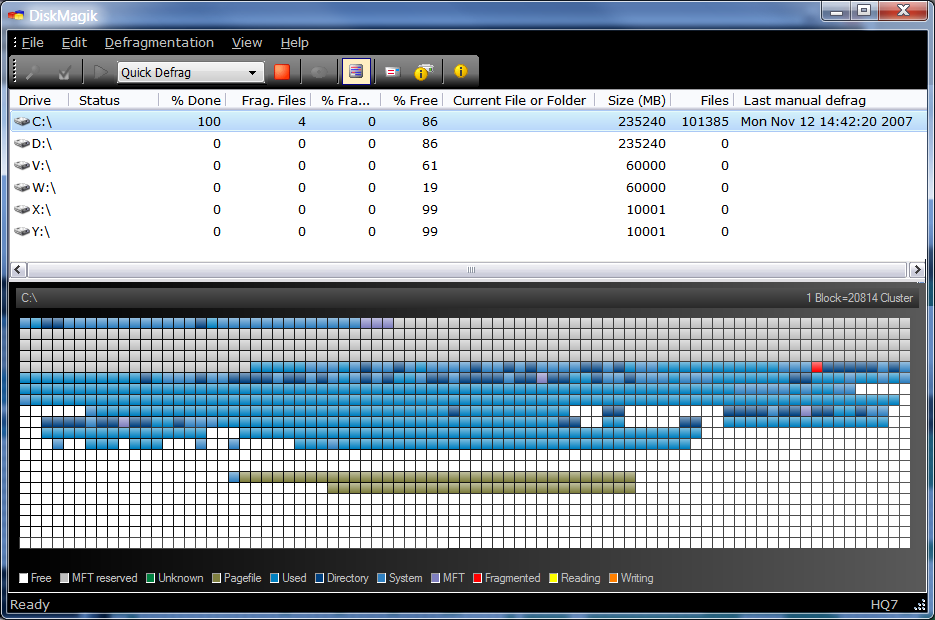This screenshot has height=620, width=935.
Task: Click the red fragmented block in cluster map
Action: coord(817,367)
